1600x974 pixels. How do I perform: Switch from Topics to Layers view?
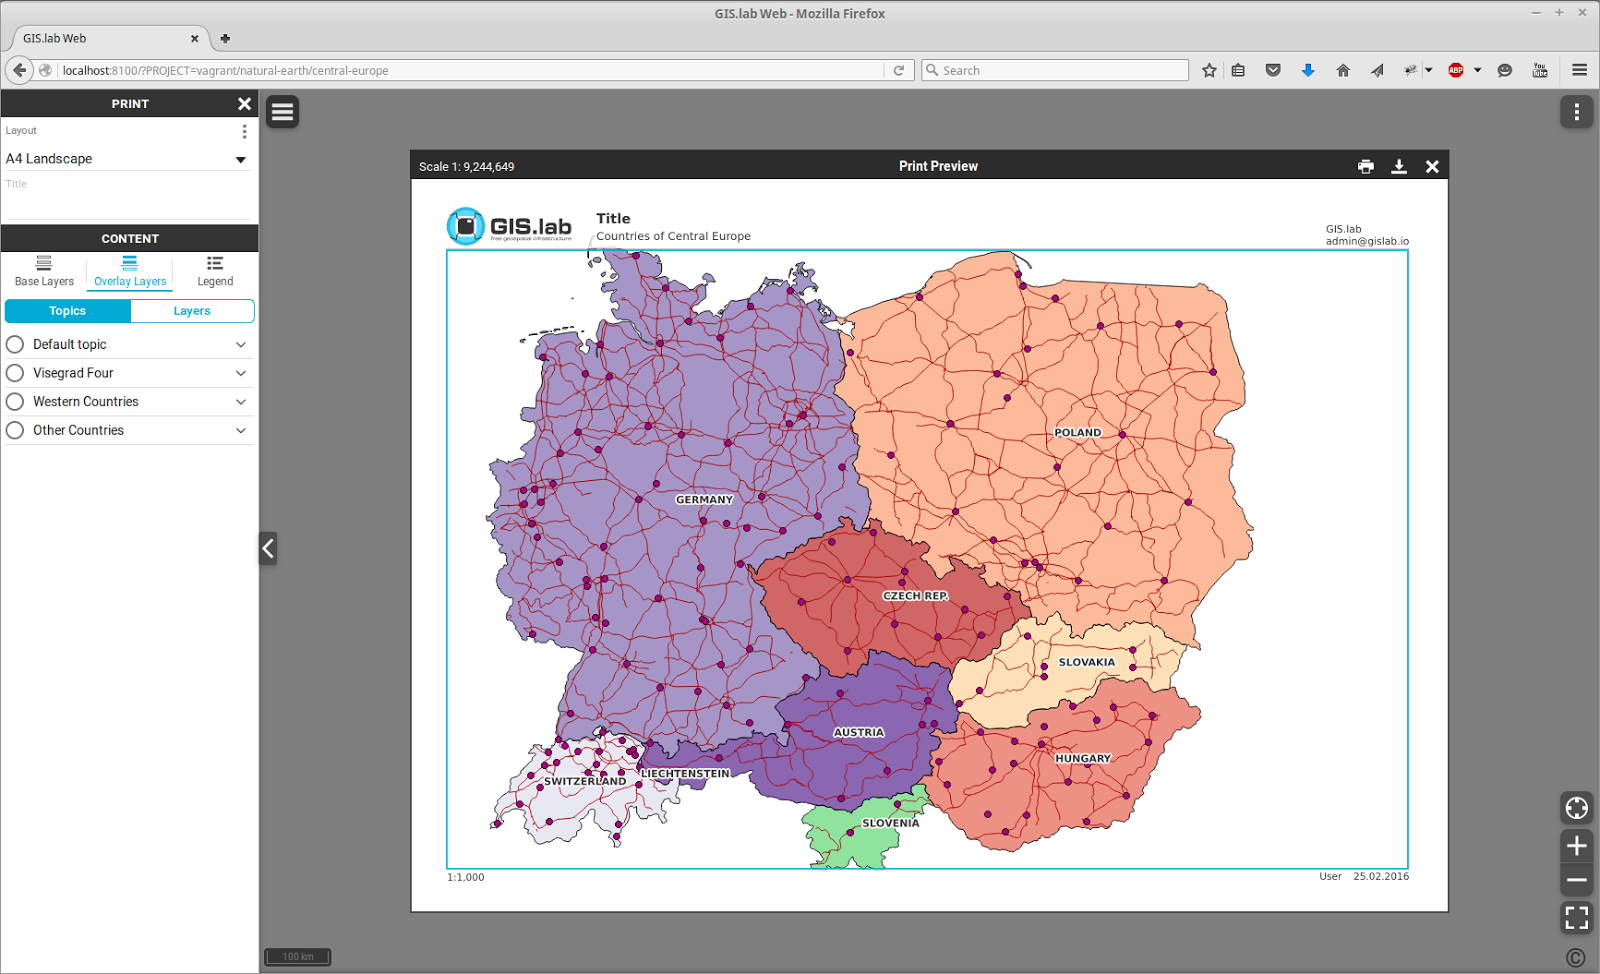coord(192,311)
